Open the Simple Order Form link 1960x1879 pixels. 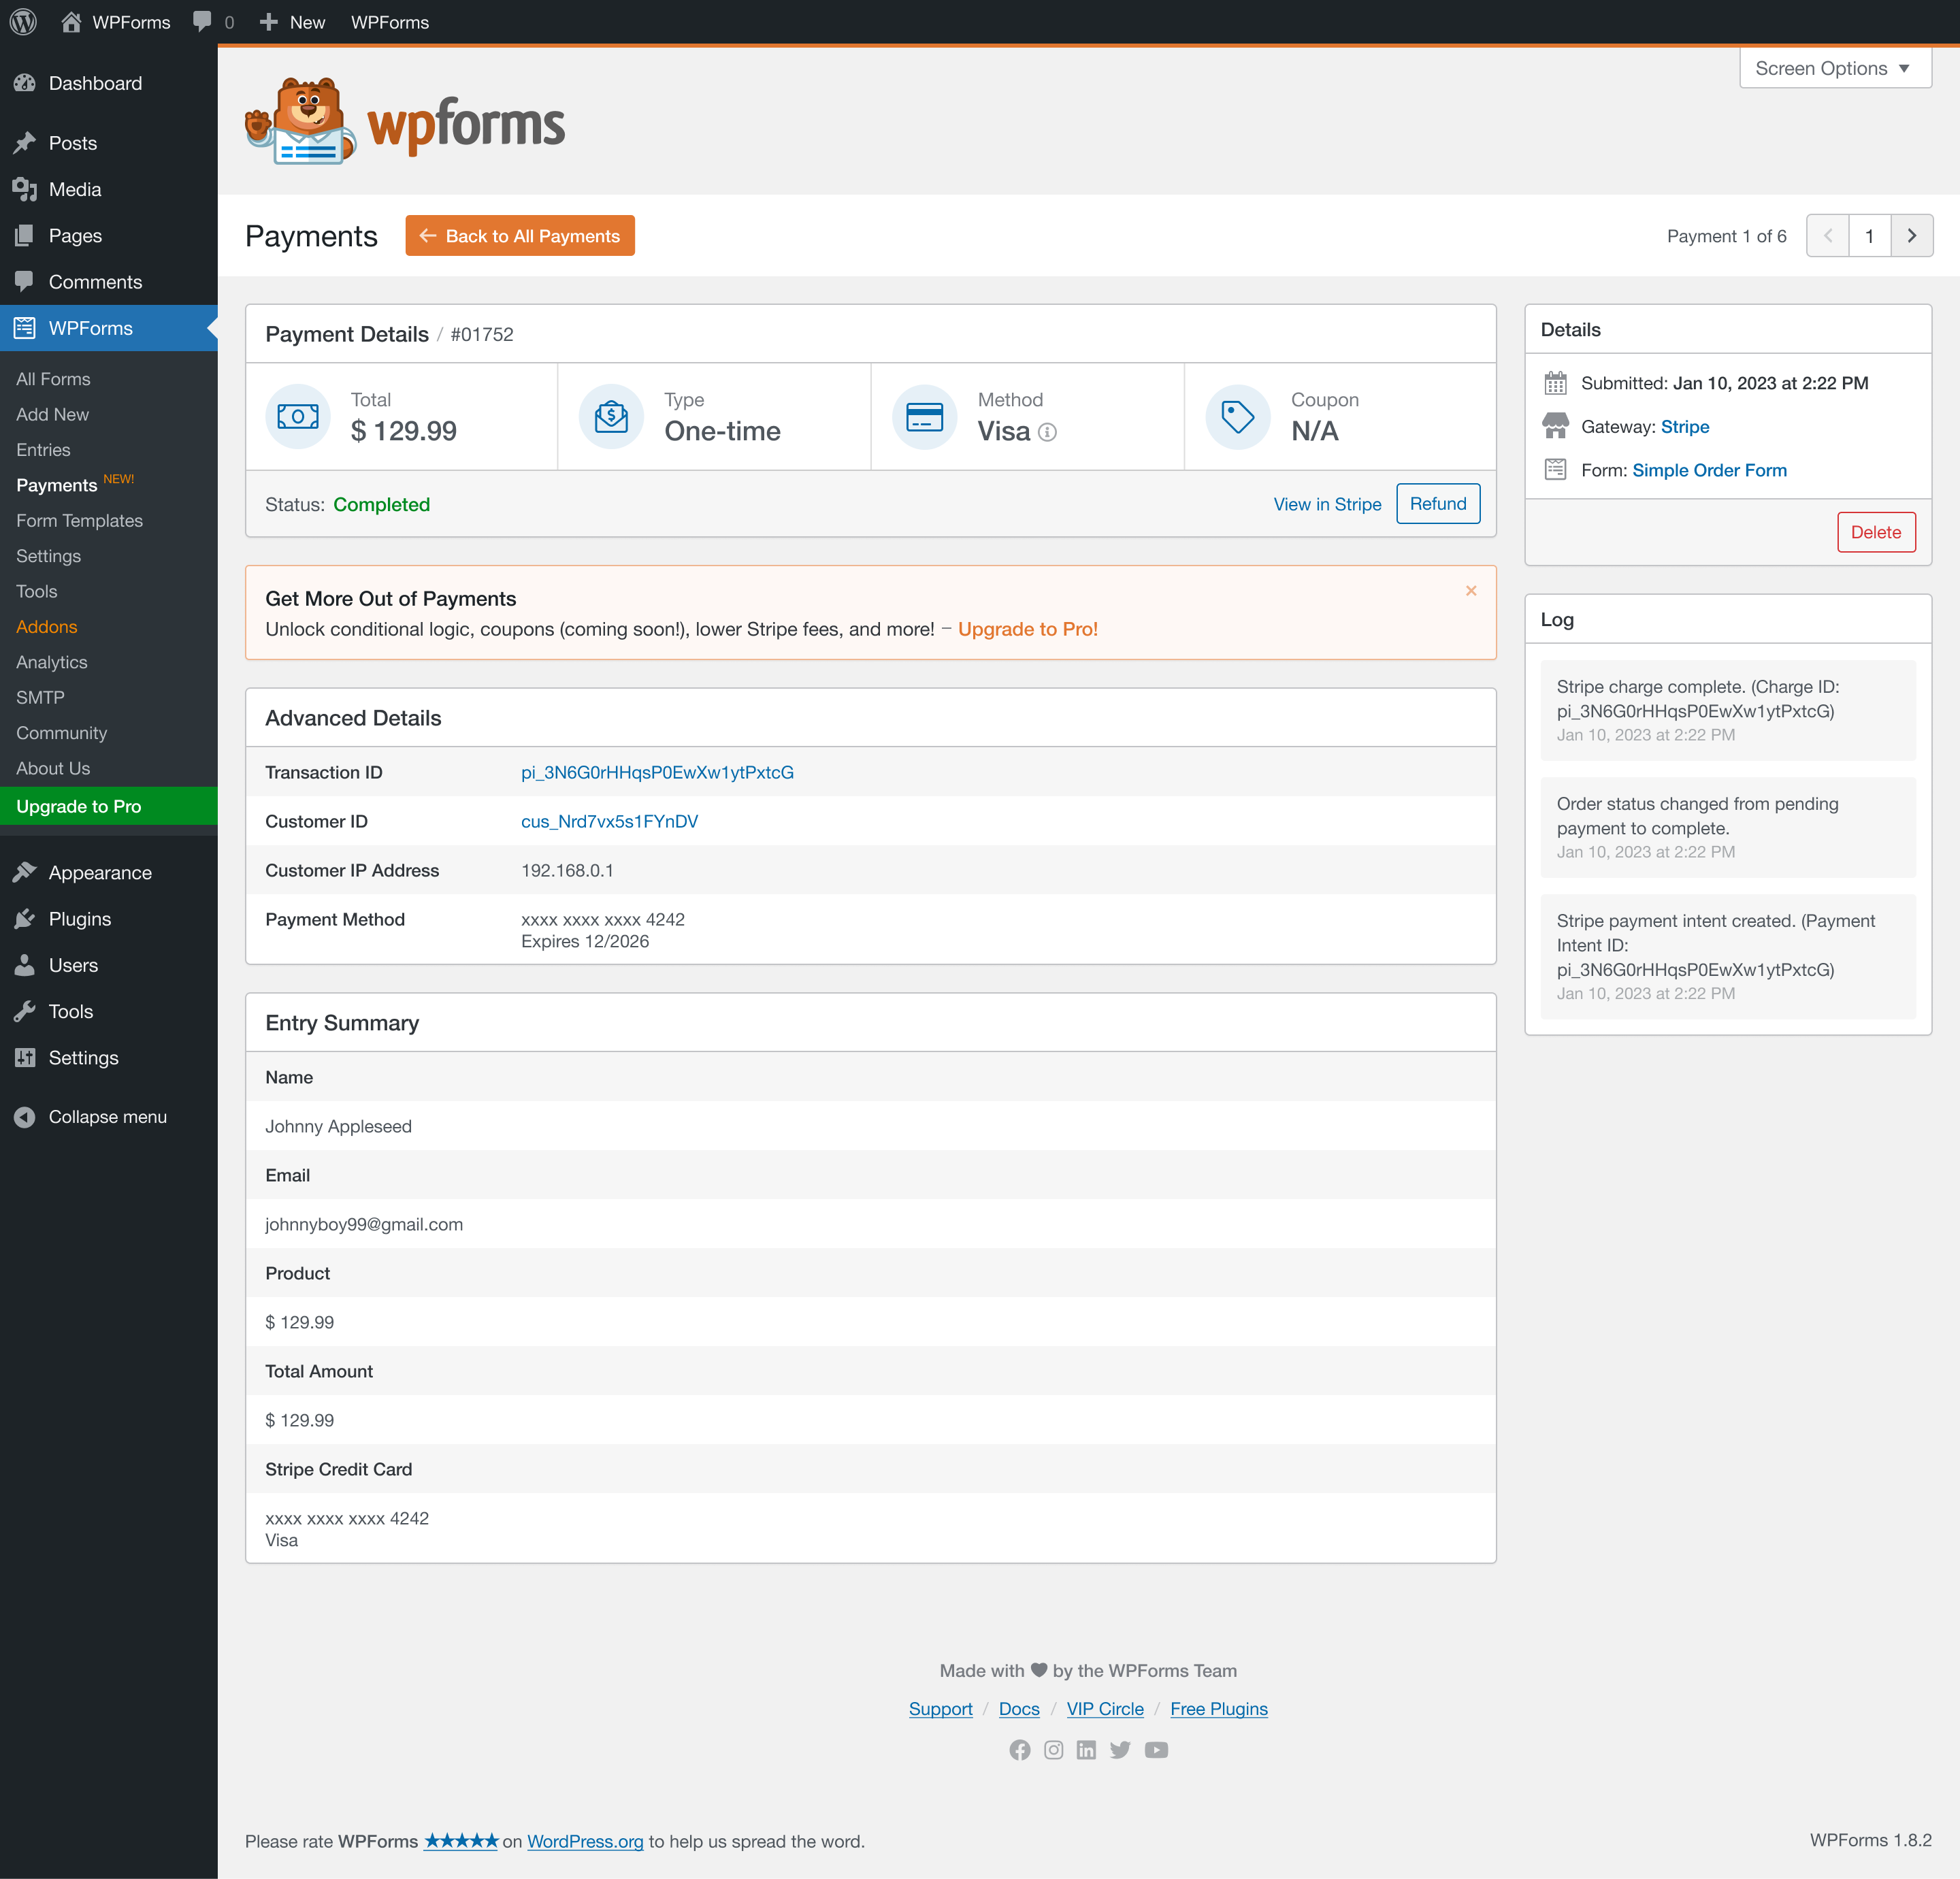1709,470
